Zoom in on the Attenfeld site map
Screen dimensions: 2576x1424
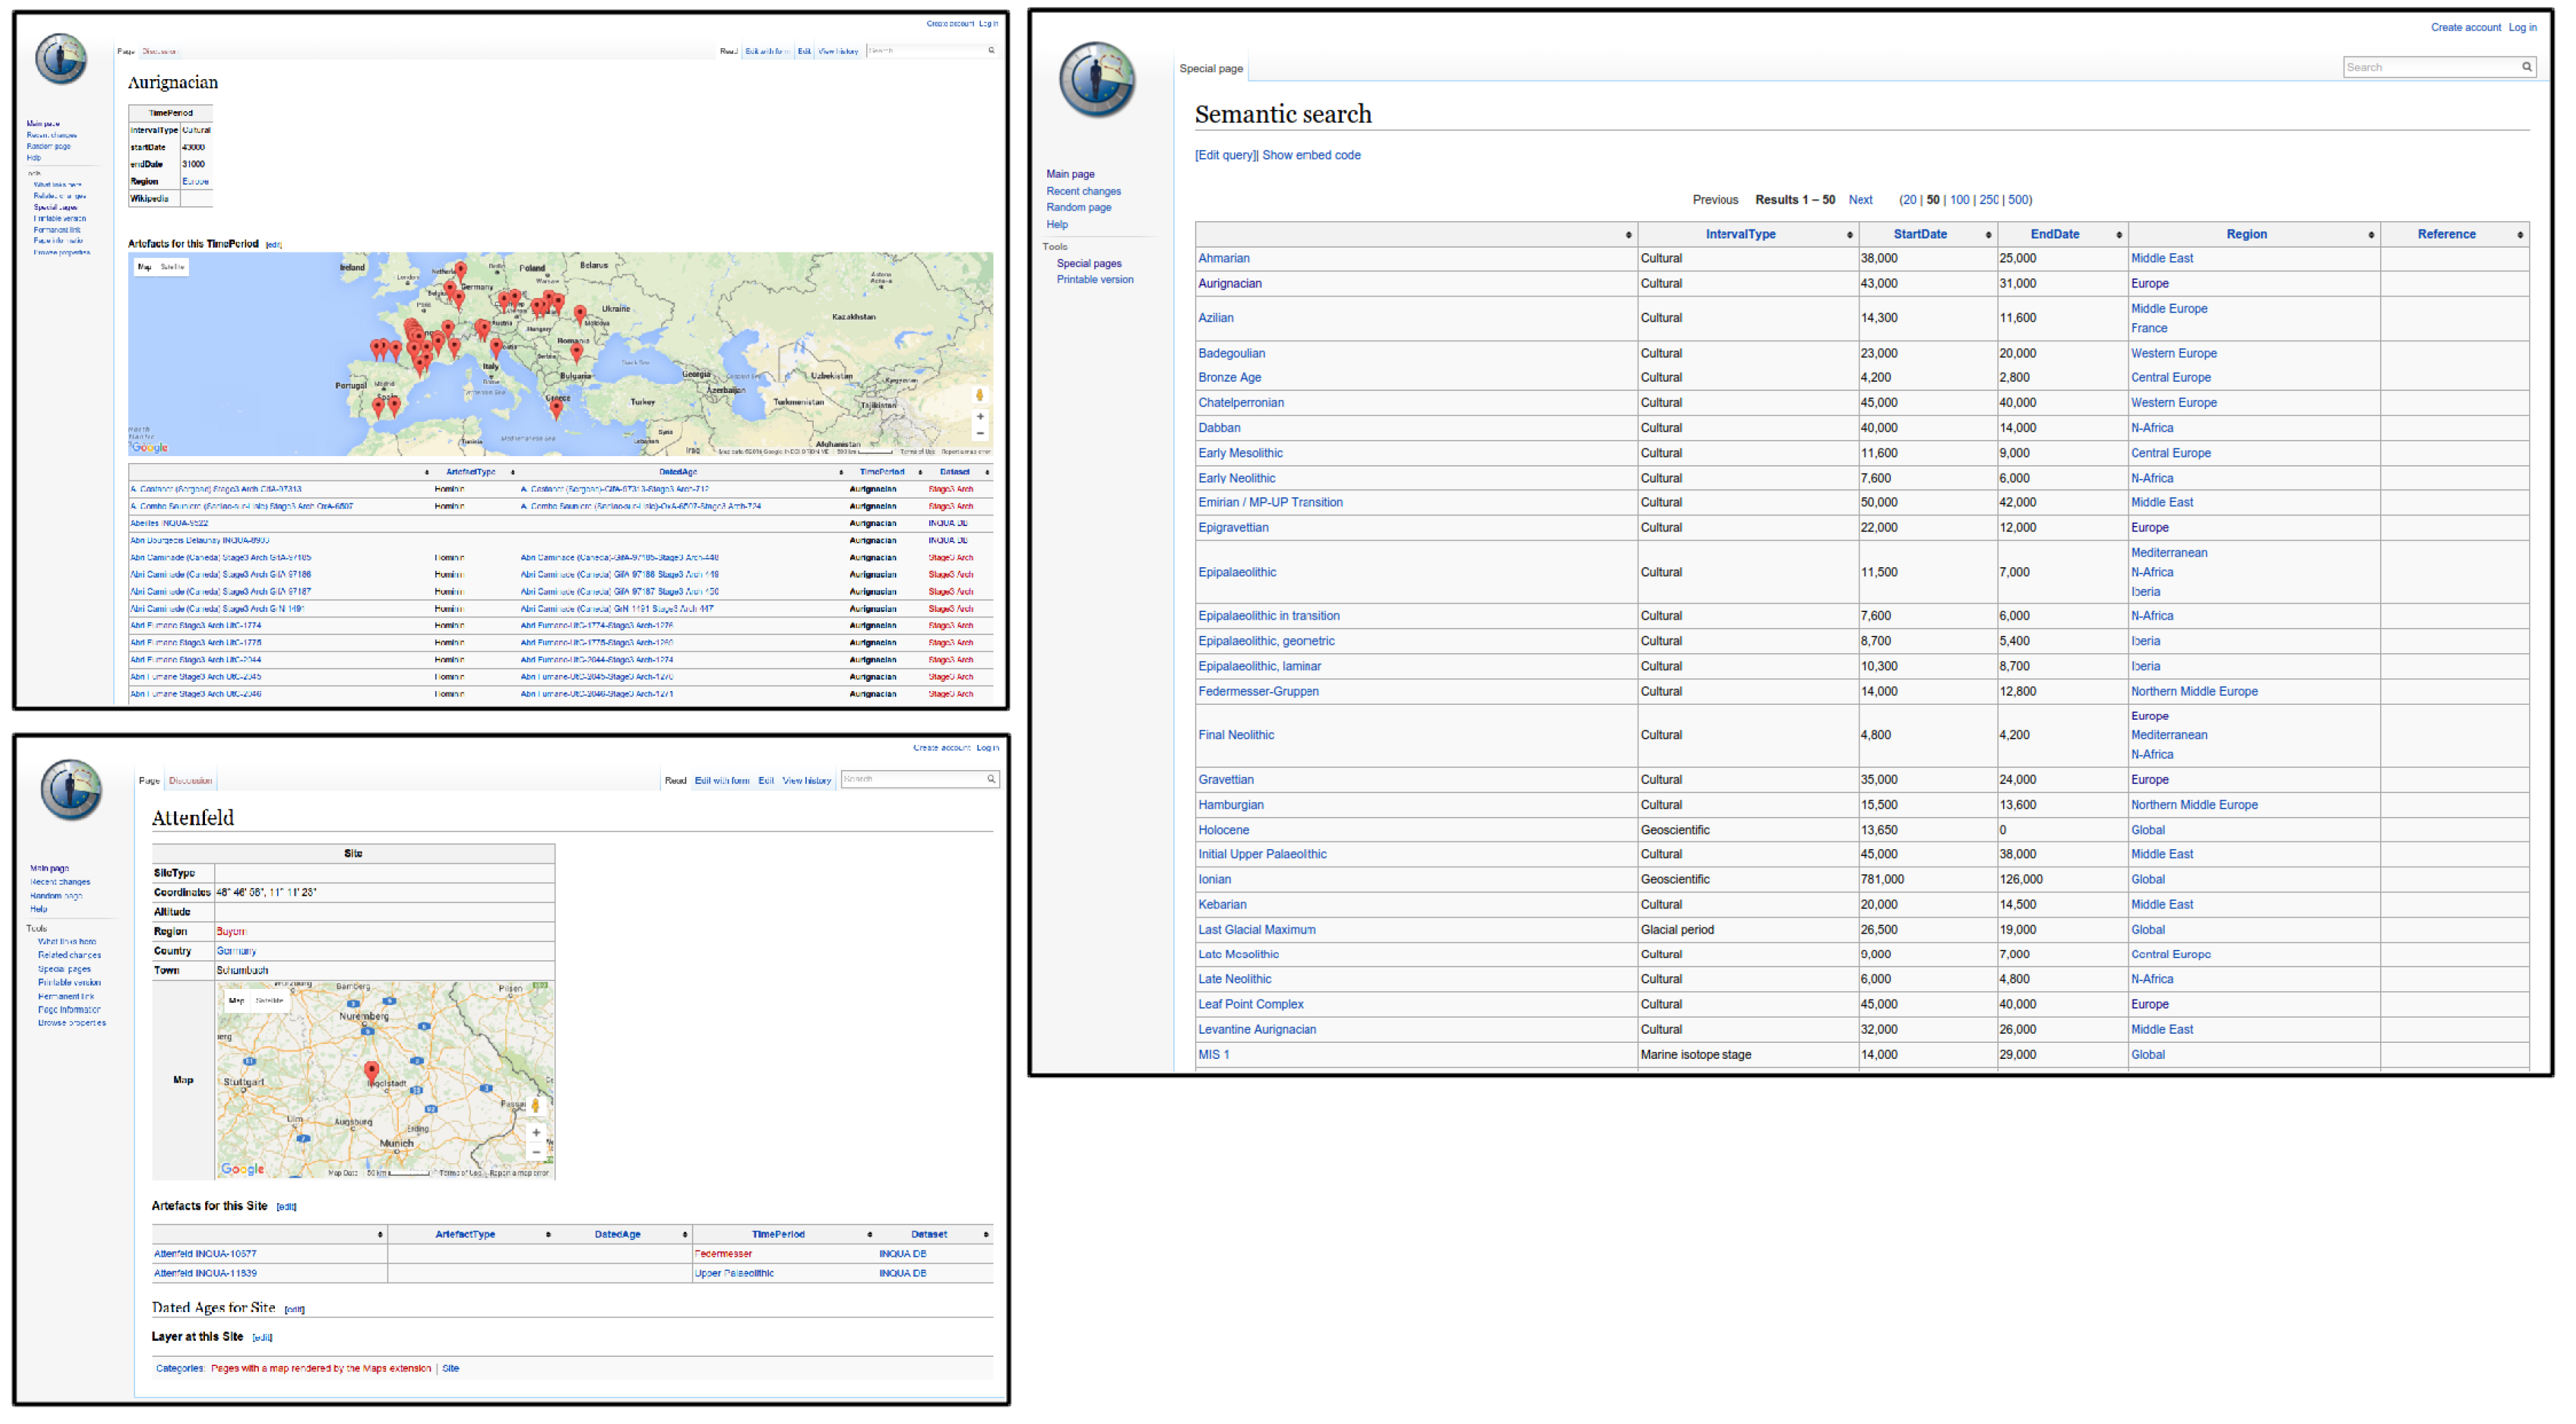(x=536, y=1133)
